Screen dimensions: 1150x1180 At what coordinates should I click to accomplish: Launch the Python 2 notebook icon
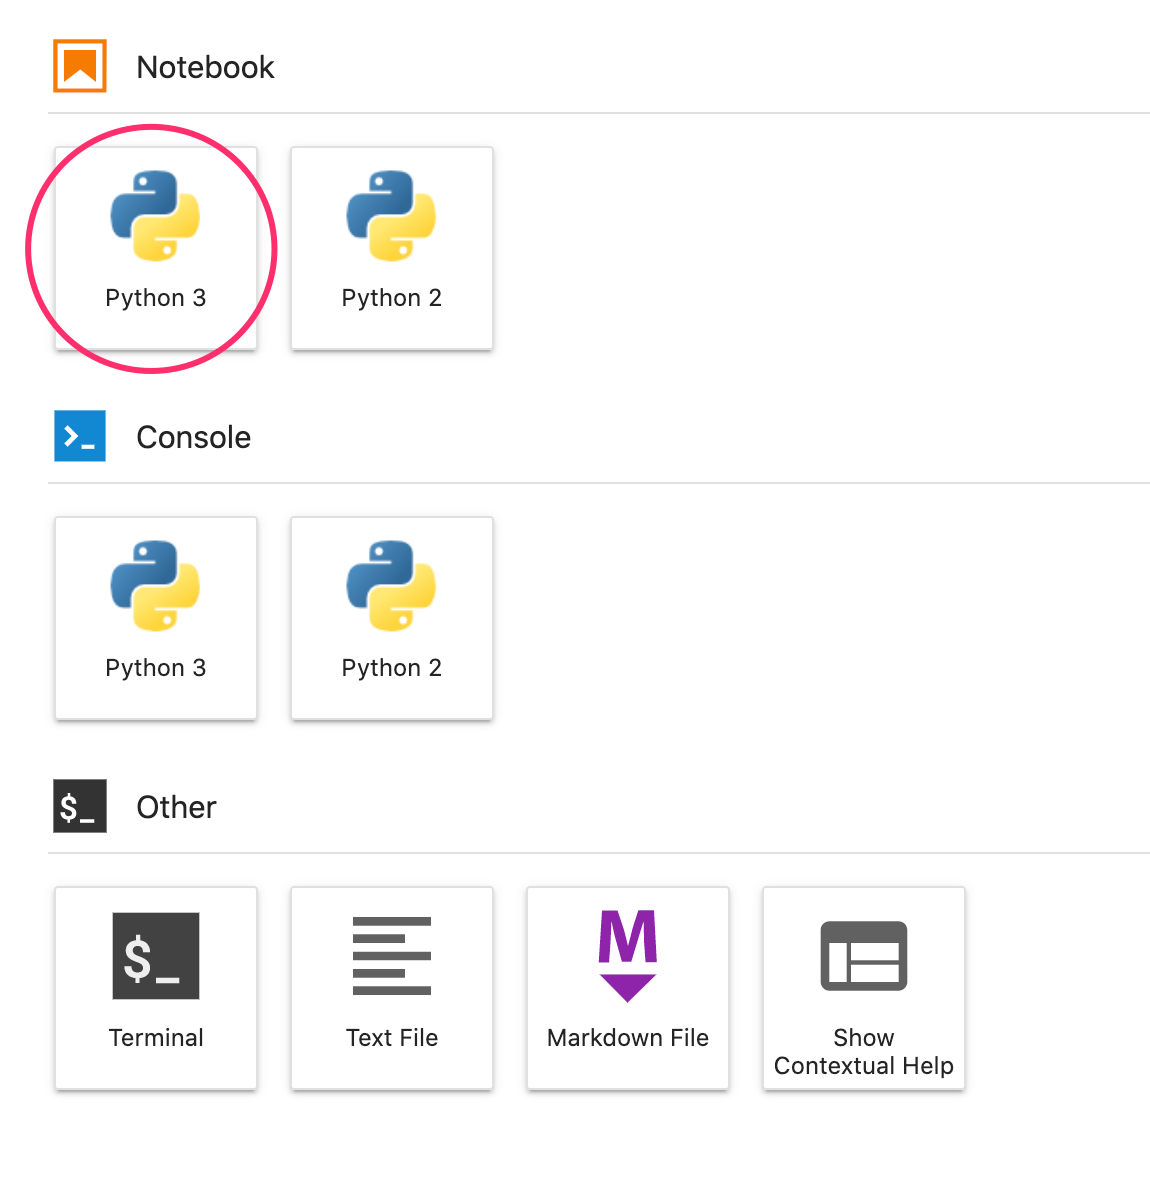click(x=391, y=216)
